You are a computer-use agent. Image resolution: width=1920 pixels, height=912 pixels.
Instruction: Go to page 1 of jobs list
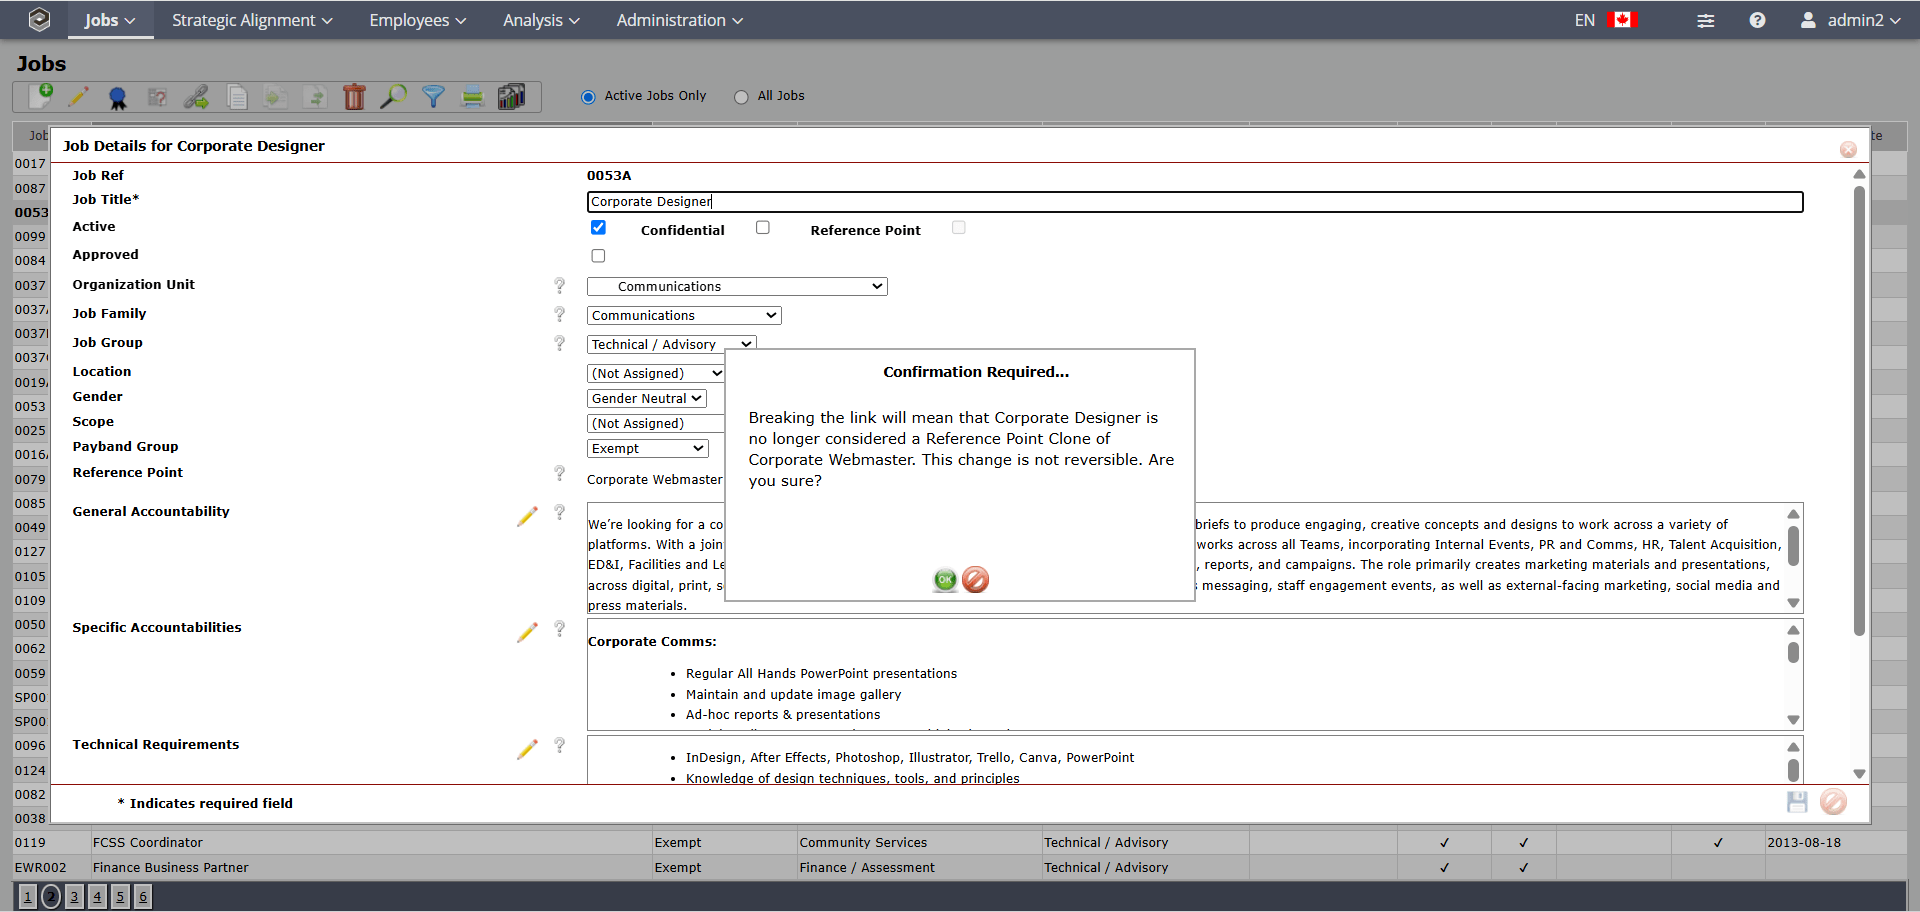tap(28, 897)
